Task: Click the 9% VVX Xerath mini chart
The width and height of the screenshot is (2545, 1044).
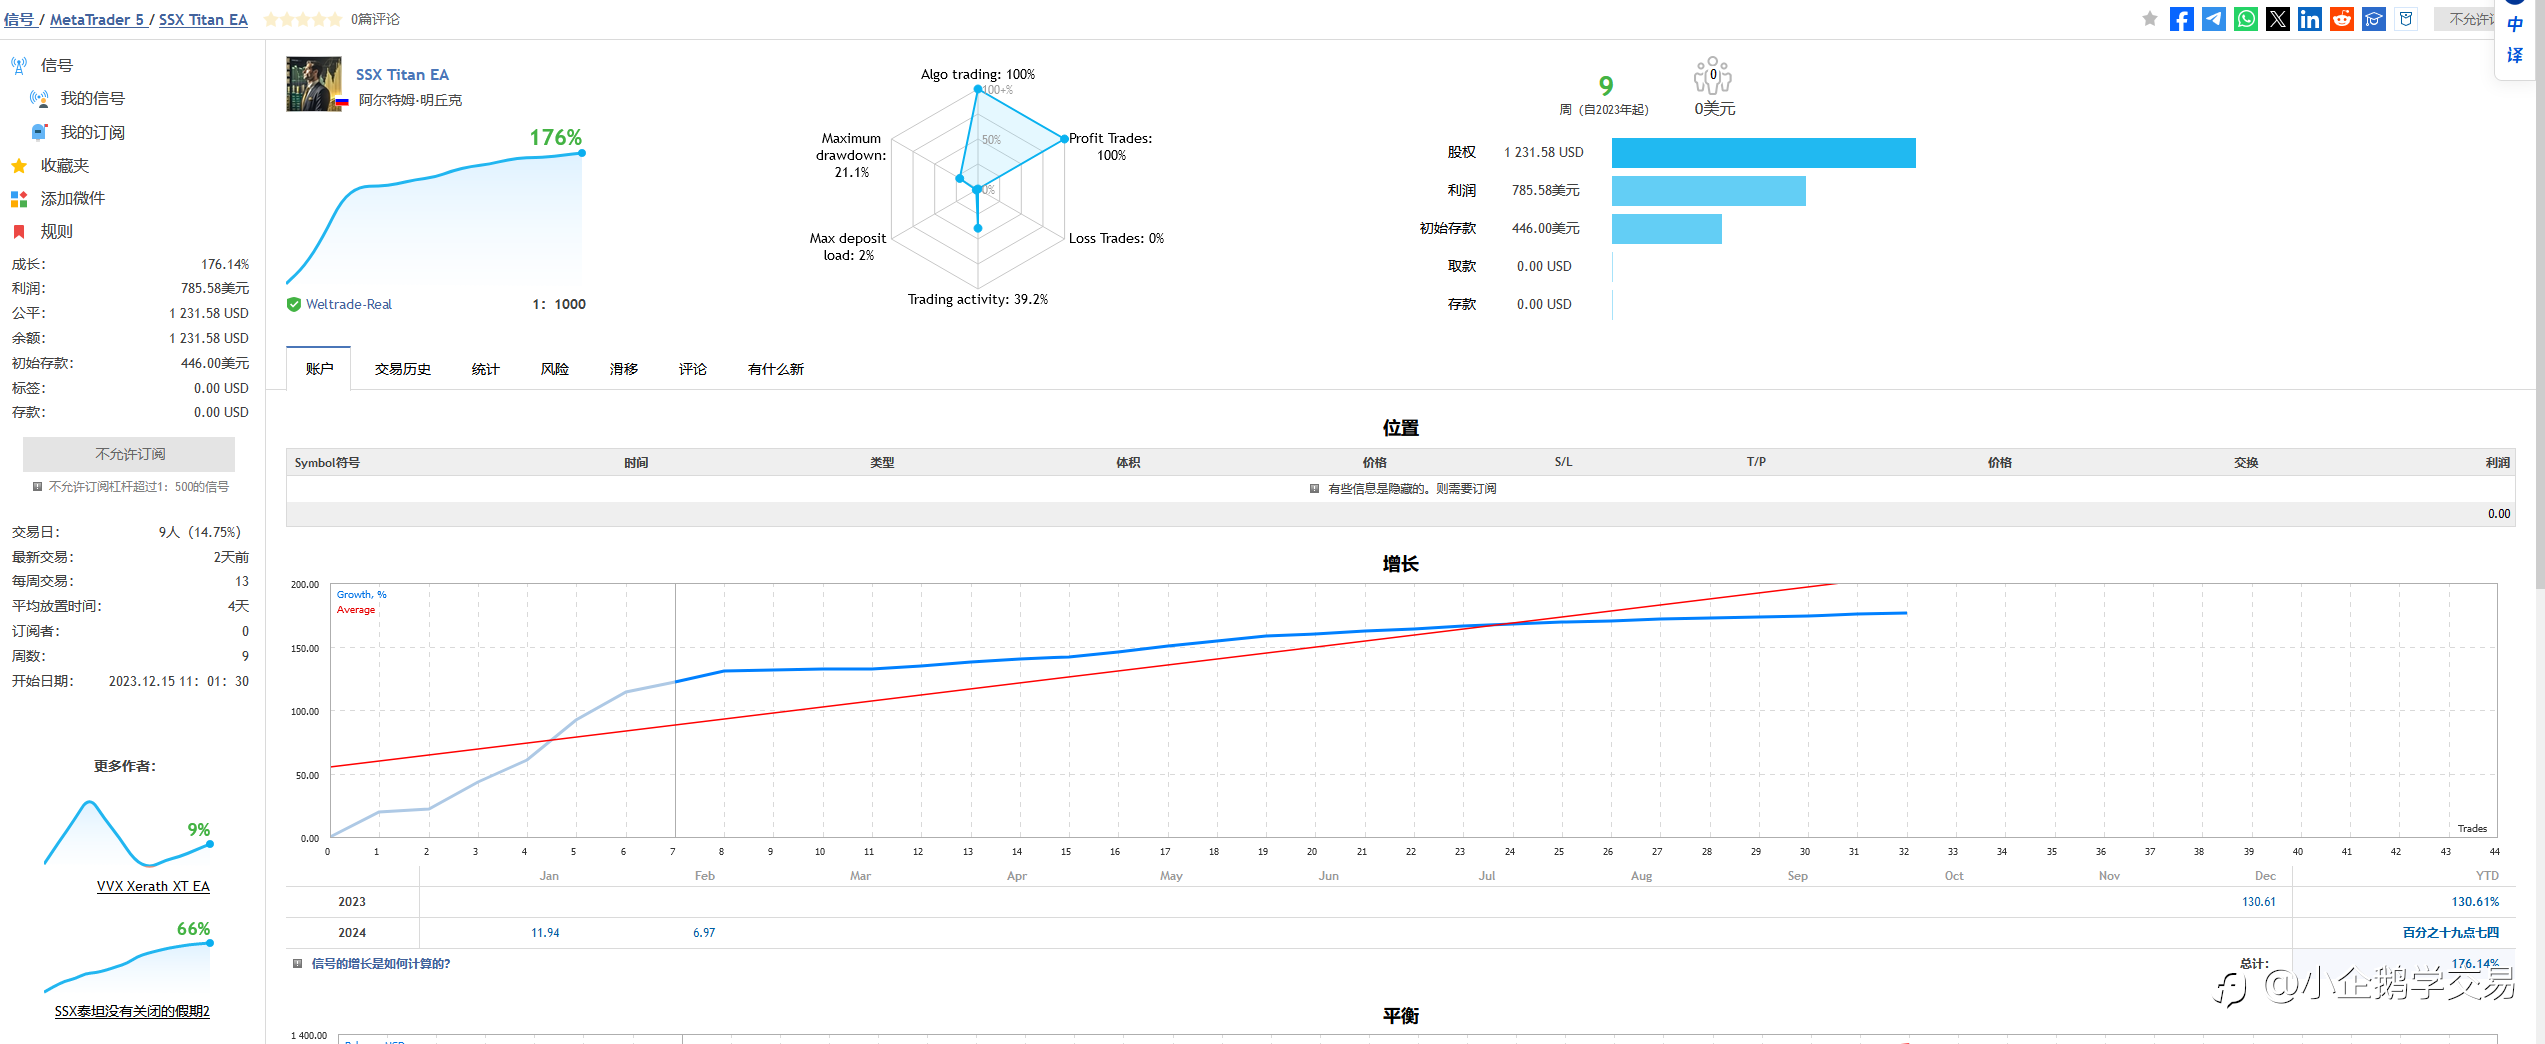Action: click(129, 833)
